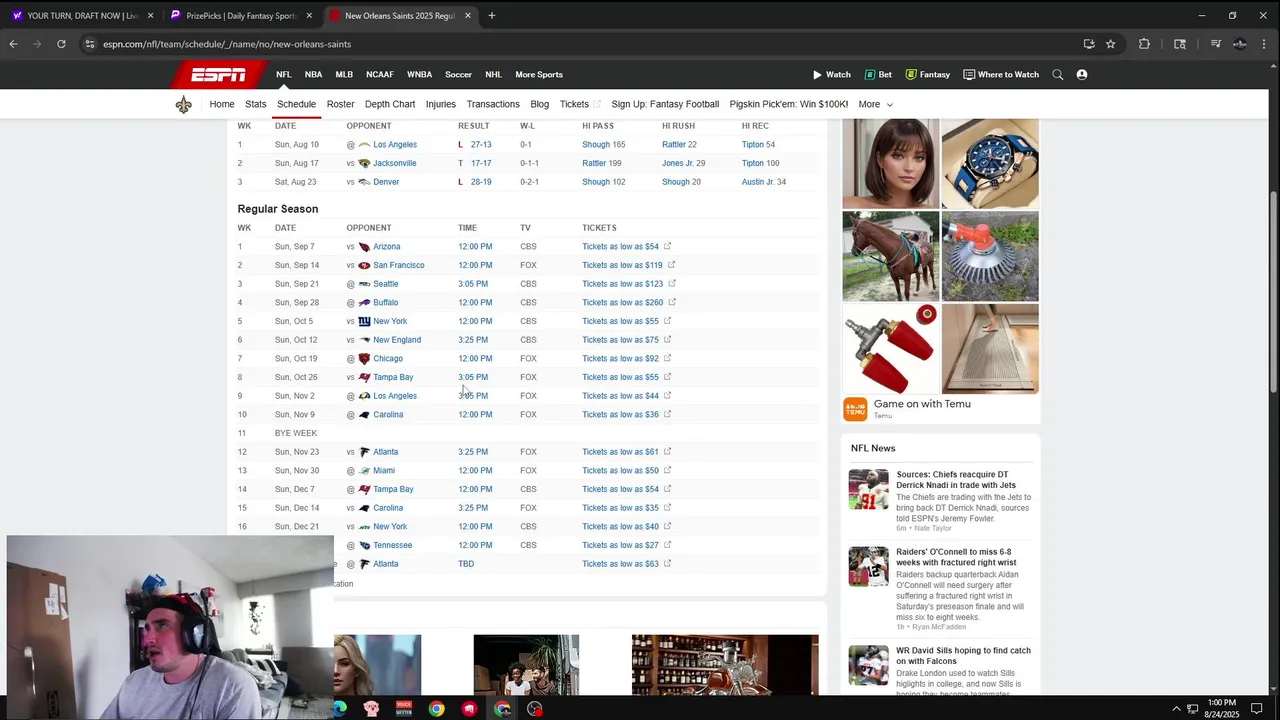
Task: Open Fantasy in the ESPN header
Action: pyautogui.click(x=927, y=75)
